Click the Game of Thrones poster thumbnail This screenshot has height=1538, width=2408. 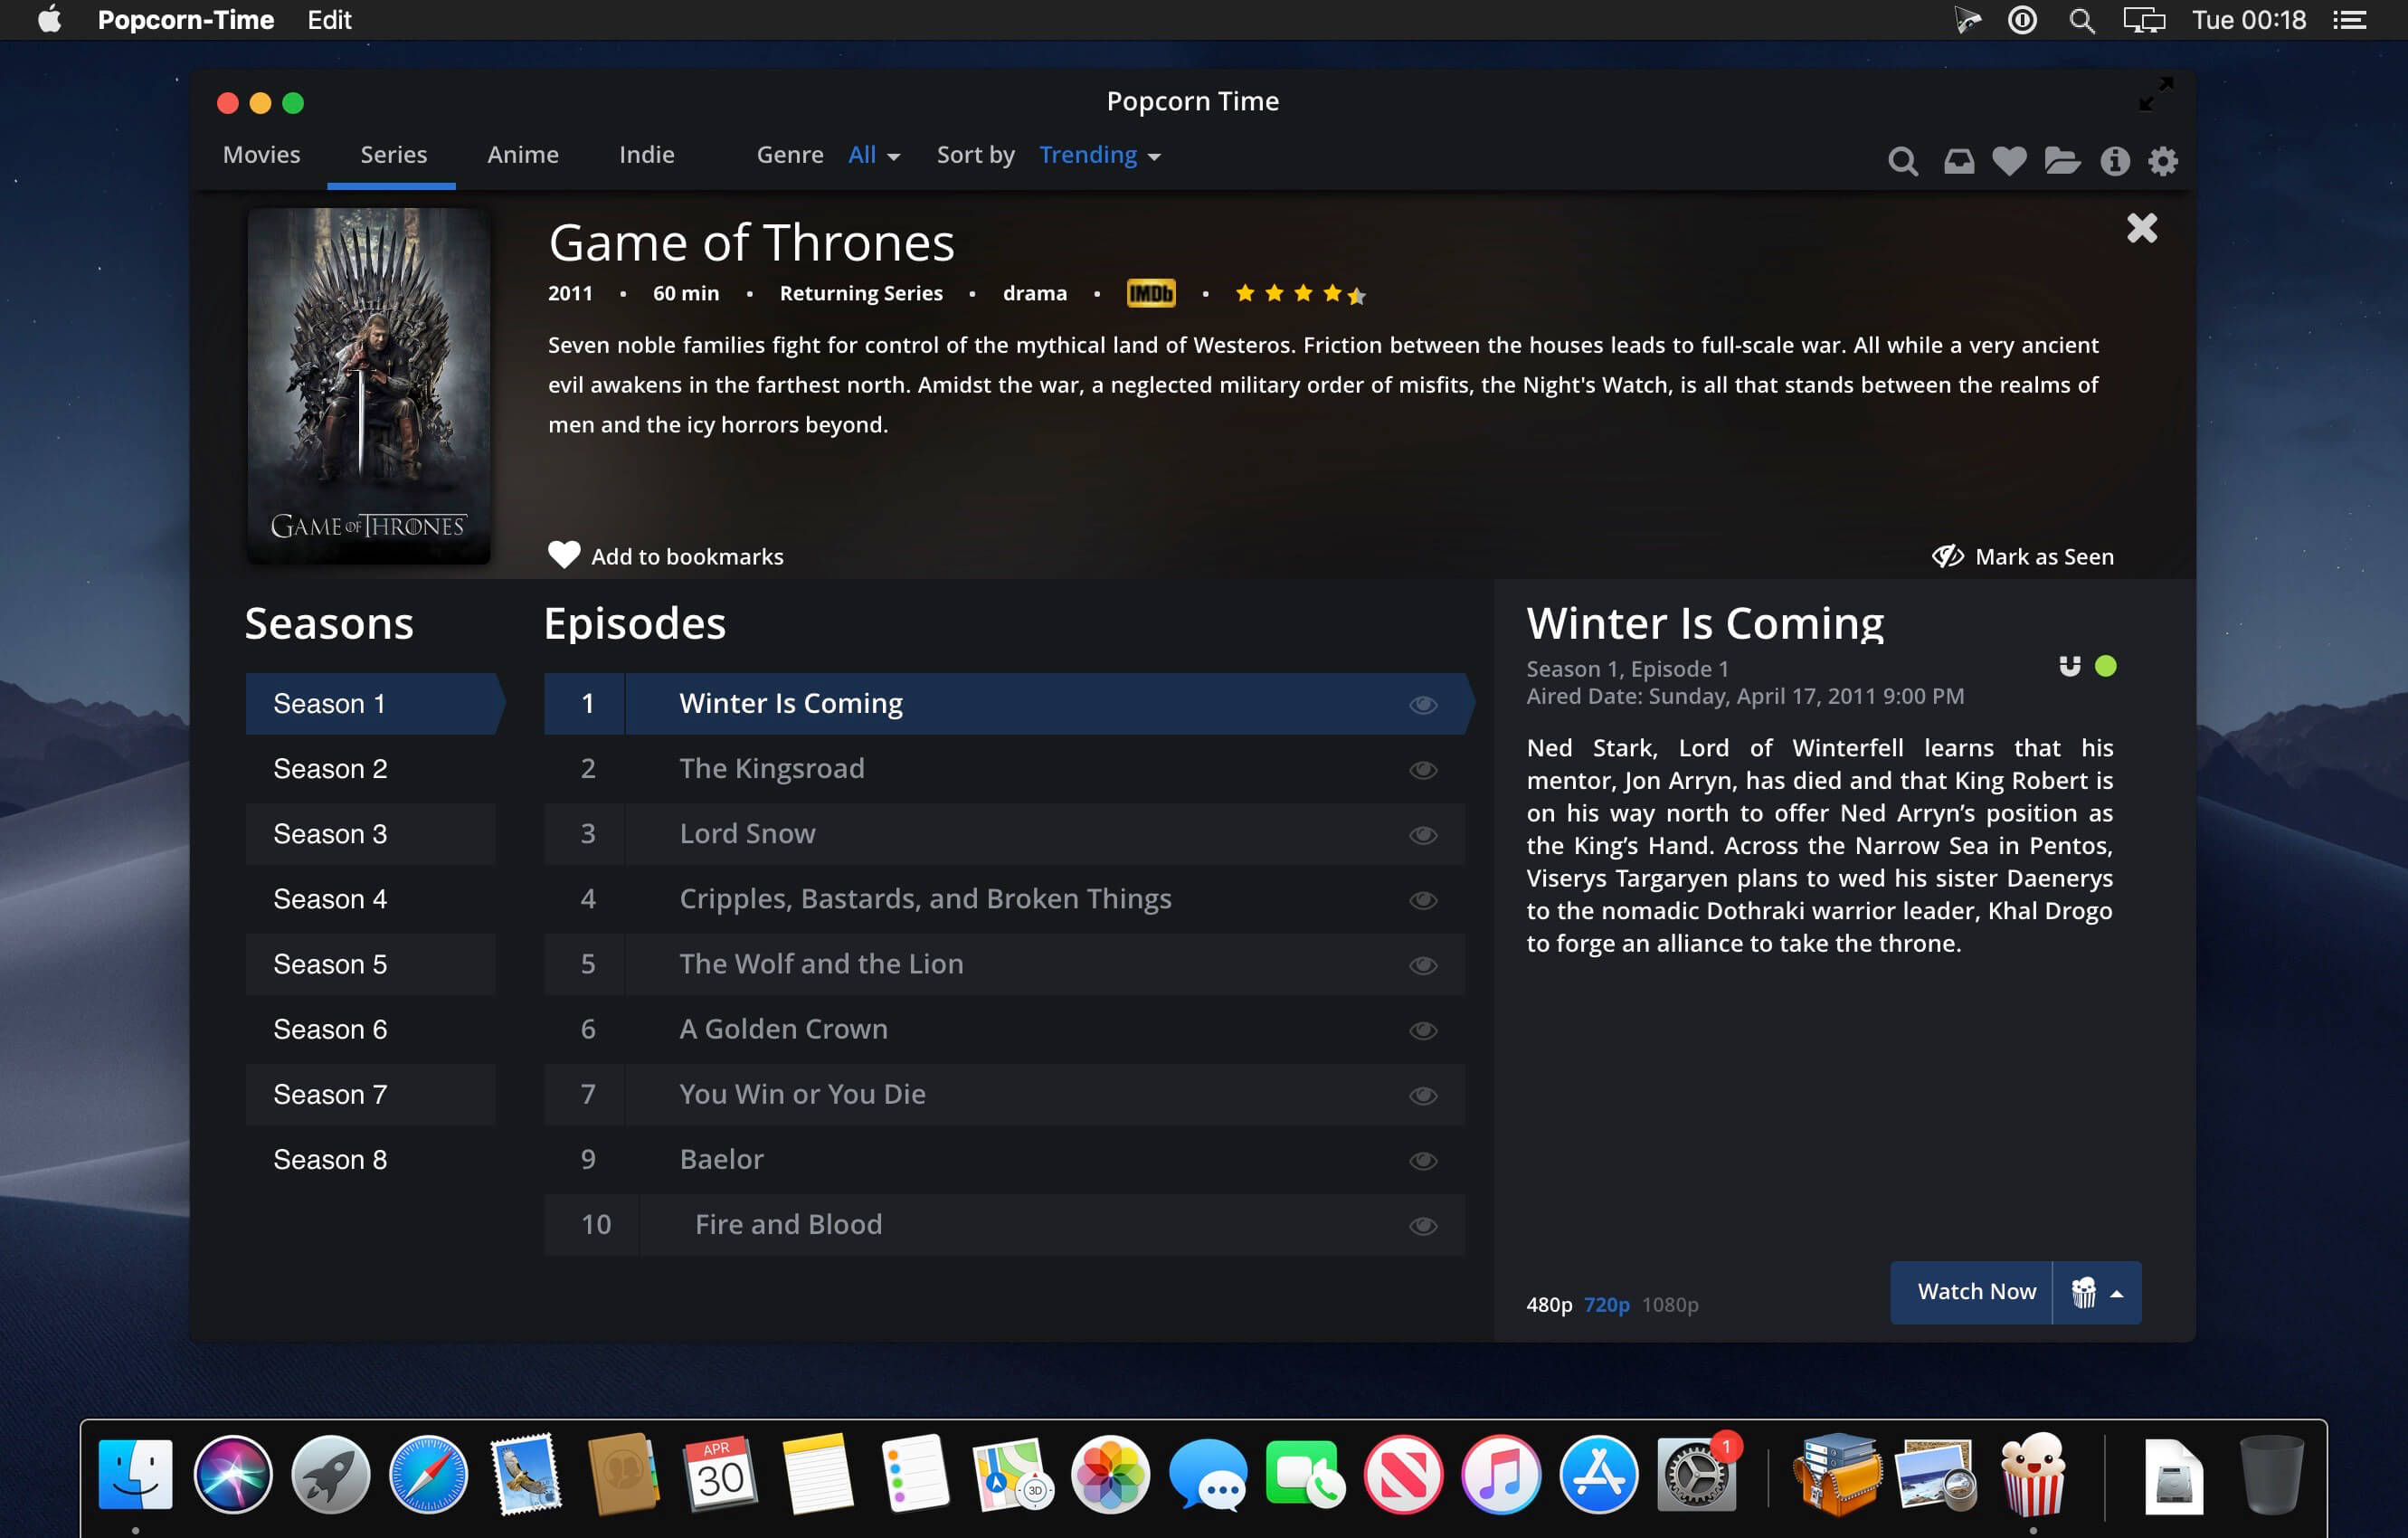coord(369,385)
